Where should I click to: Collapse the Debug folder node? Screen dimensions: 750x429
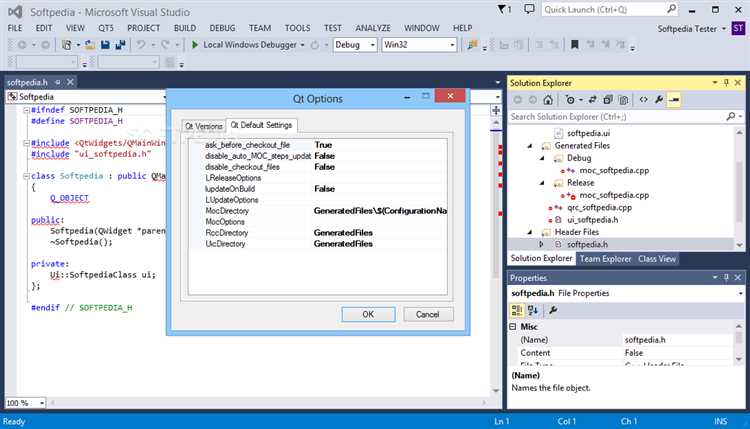coord(542,158)
